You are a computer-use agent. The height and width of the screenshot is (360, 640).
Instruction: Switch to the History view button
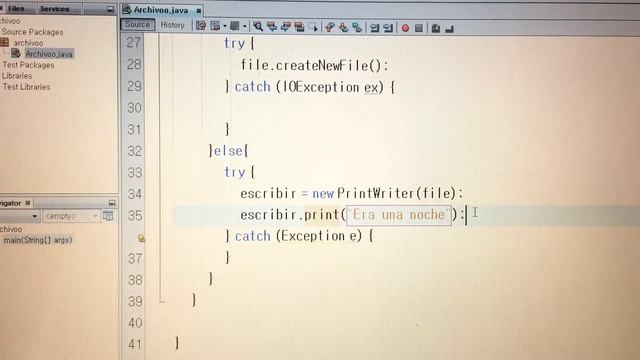172,25
